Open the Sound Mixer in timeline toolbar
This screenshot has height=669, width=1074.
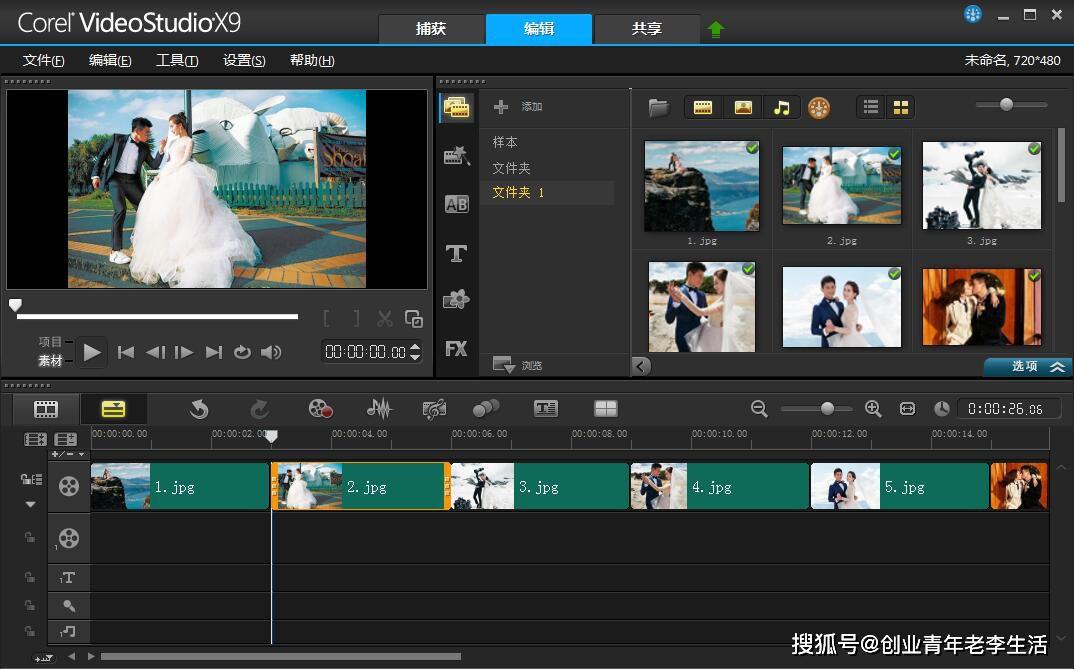tap(379, 408)
